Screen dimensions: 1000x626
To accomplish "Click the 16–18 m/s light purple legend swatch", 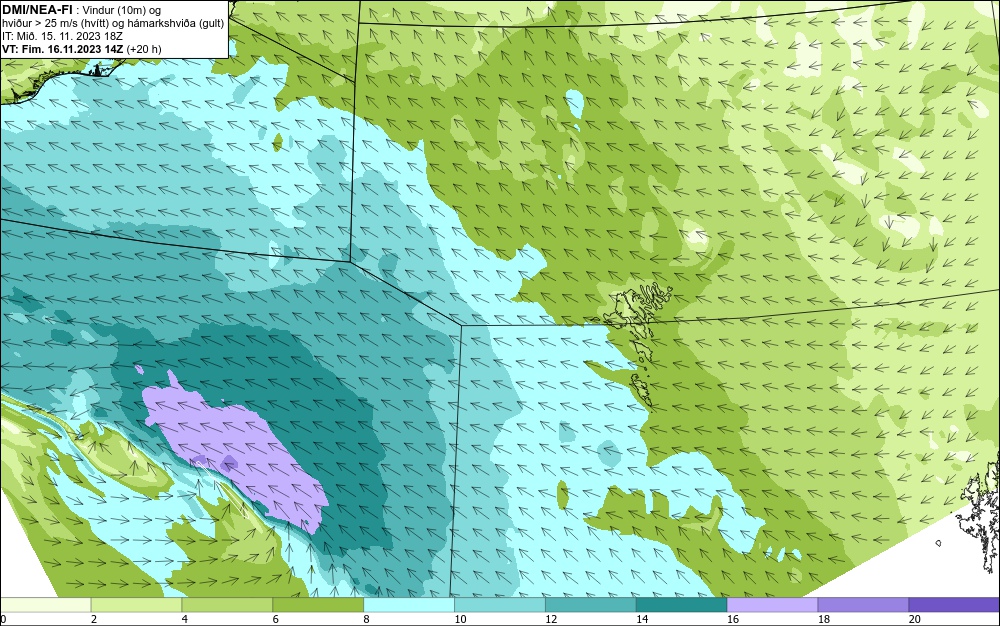I will [x=772, y=605].
